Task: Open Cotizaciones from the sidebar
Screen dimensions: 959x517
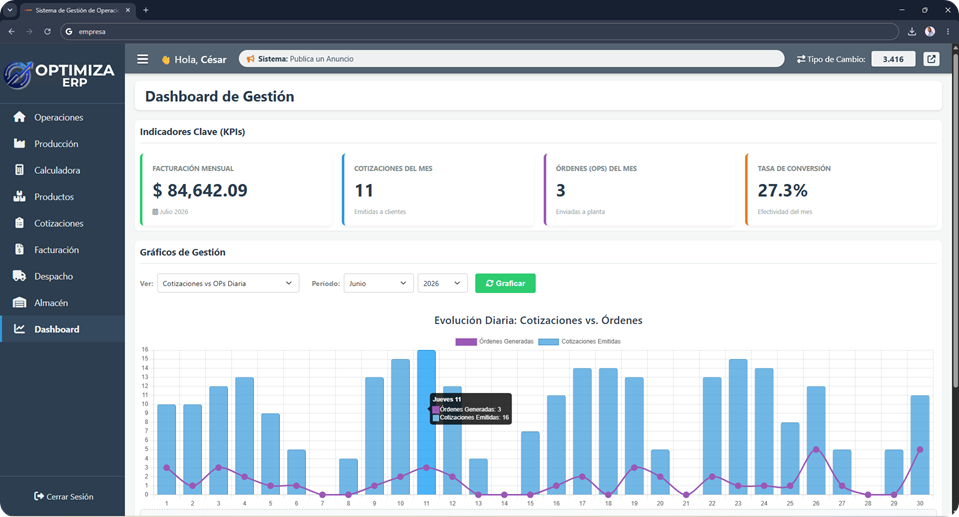Action: (x=62, y=223)
